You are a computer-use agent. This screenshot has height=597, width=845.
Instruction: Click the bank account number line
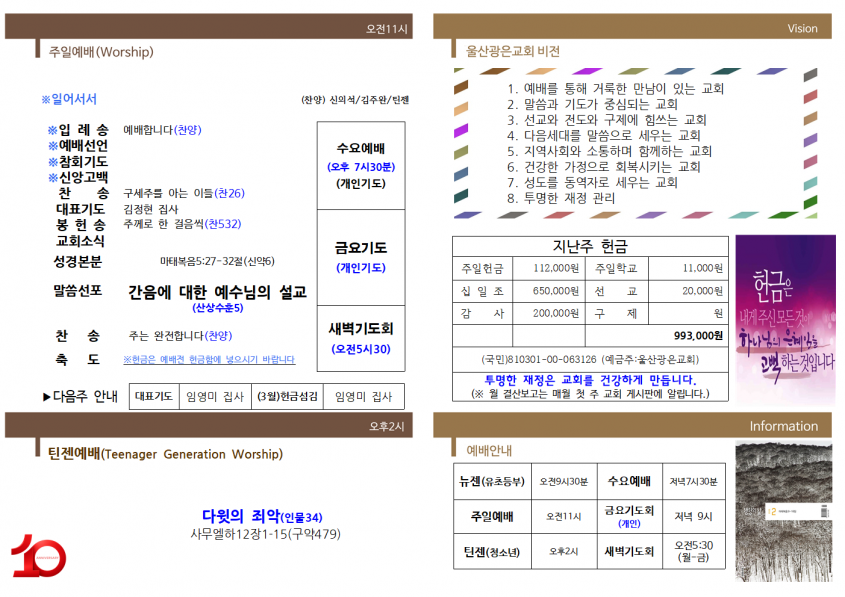coord(591,359)
